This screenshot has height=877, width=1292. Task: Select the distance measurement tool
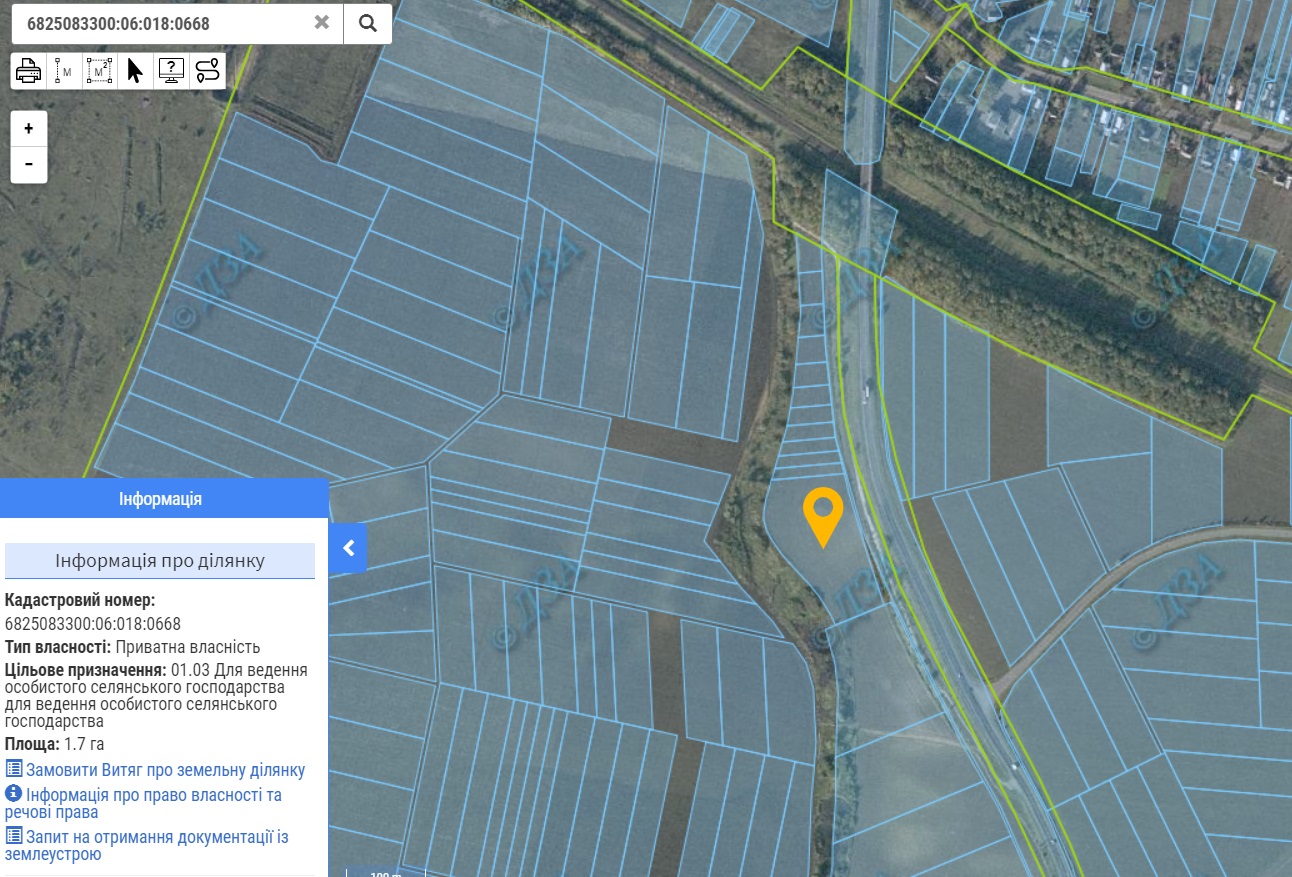click(64, 71)
